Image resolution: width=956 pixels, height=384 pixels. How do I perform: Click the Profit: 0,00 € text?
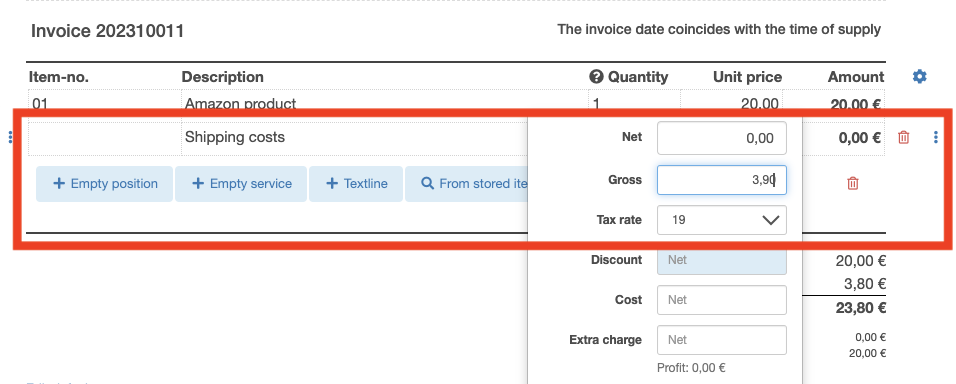[x=691, y=368]
